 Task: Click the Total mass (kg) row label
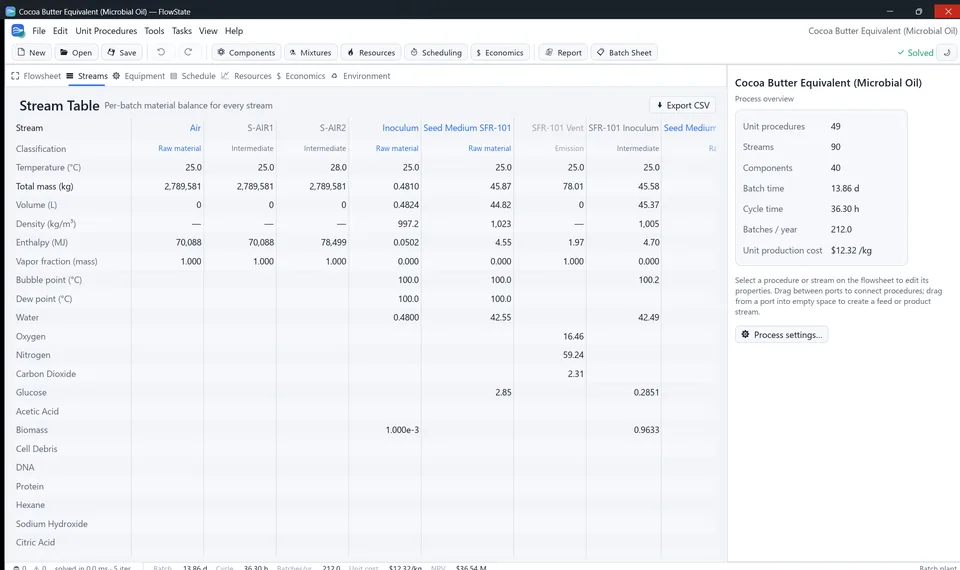[44, 186]
